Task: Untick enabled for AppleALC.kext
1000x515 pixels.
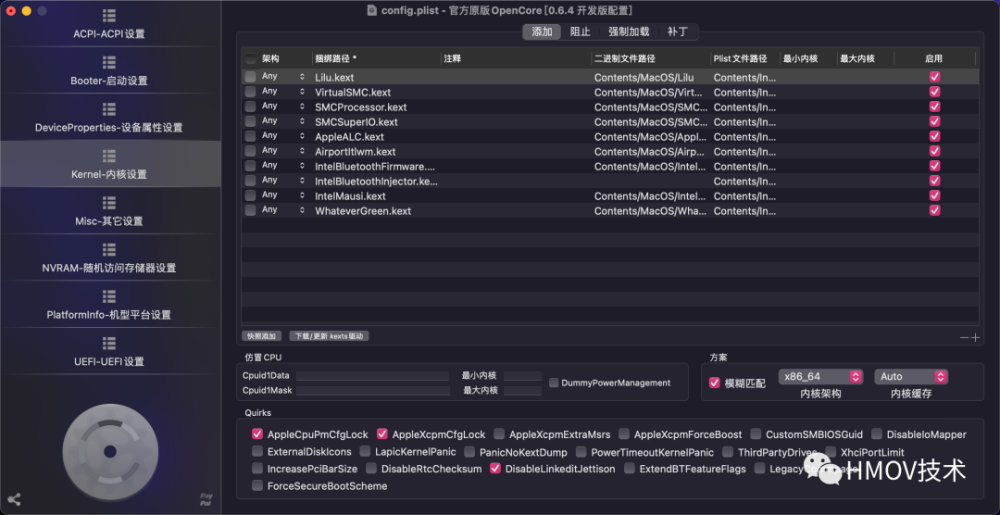Action: 934,136
